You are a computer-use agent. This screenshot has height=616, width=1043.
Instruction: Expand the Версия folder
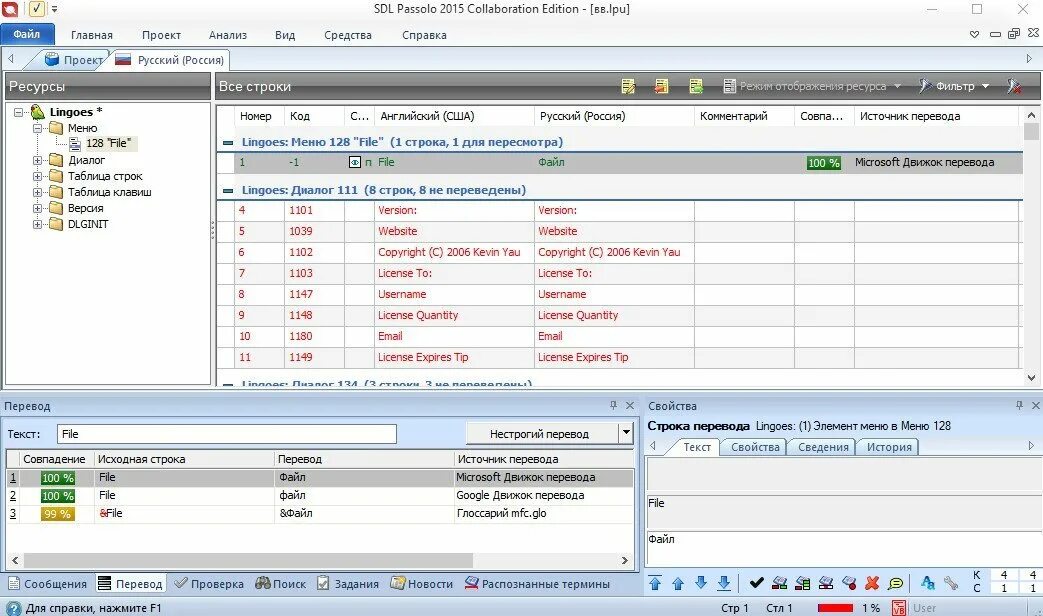coord(38,208)
